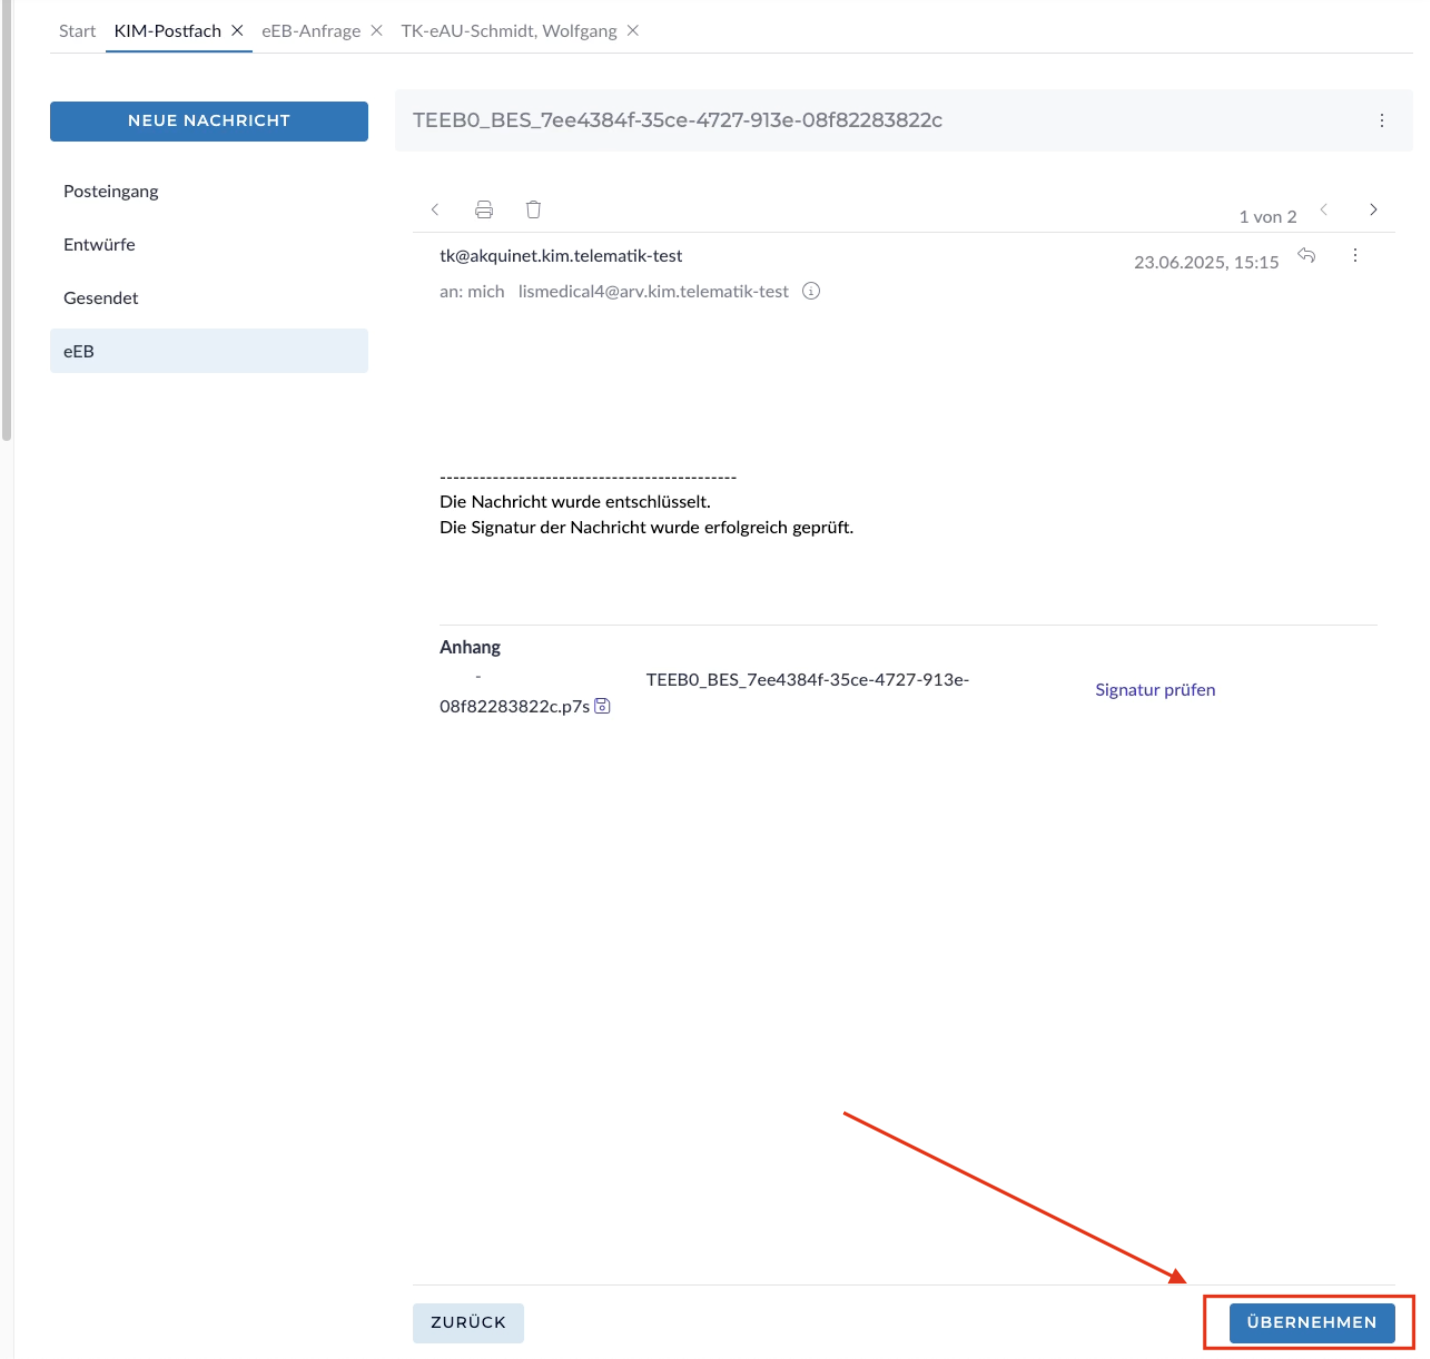Close the TK-eAU-Schmidt, Wolfgang tab
1430x1359 pixels.
632,30
